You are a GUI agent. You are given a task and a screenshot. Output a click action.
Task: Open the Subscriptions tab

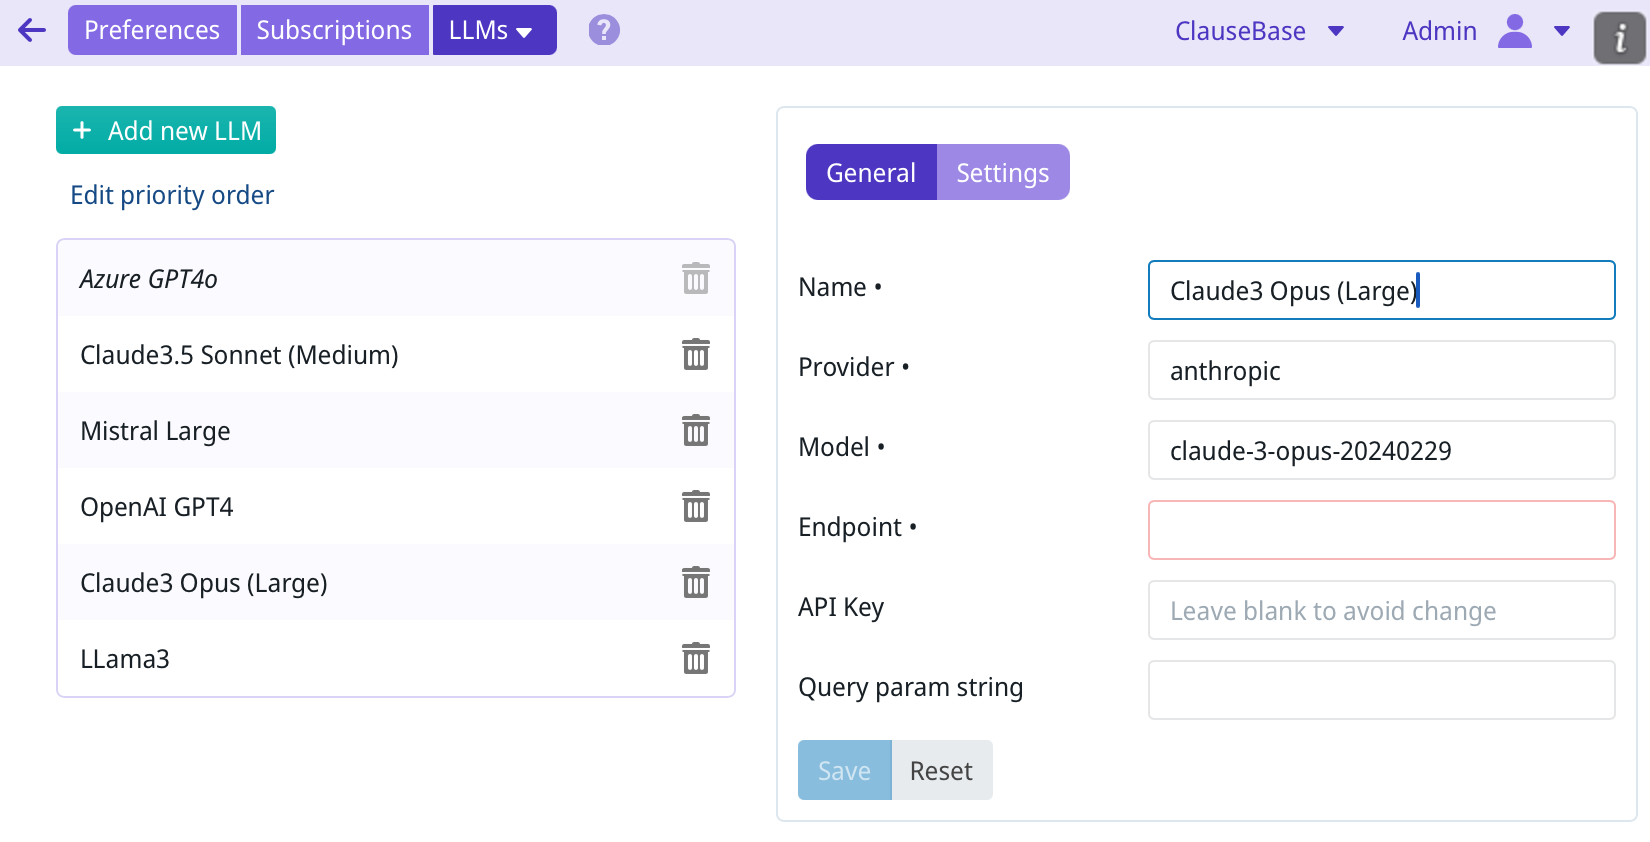pyautogui.click(x=334, y=30)
